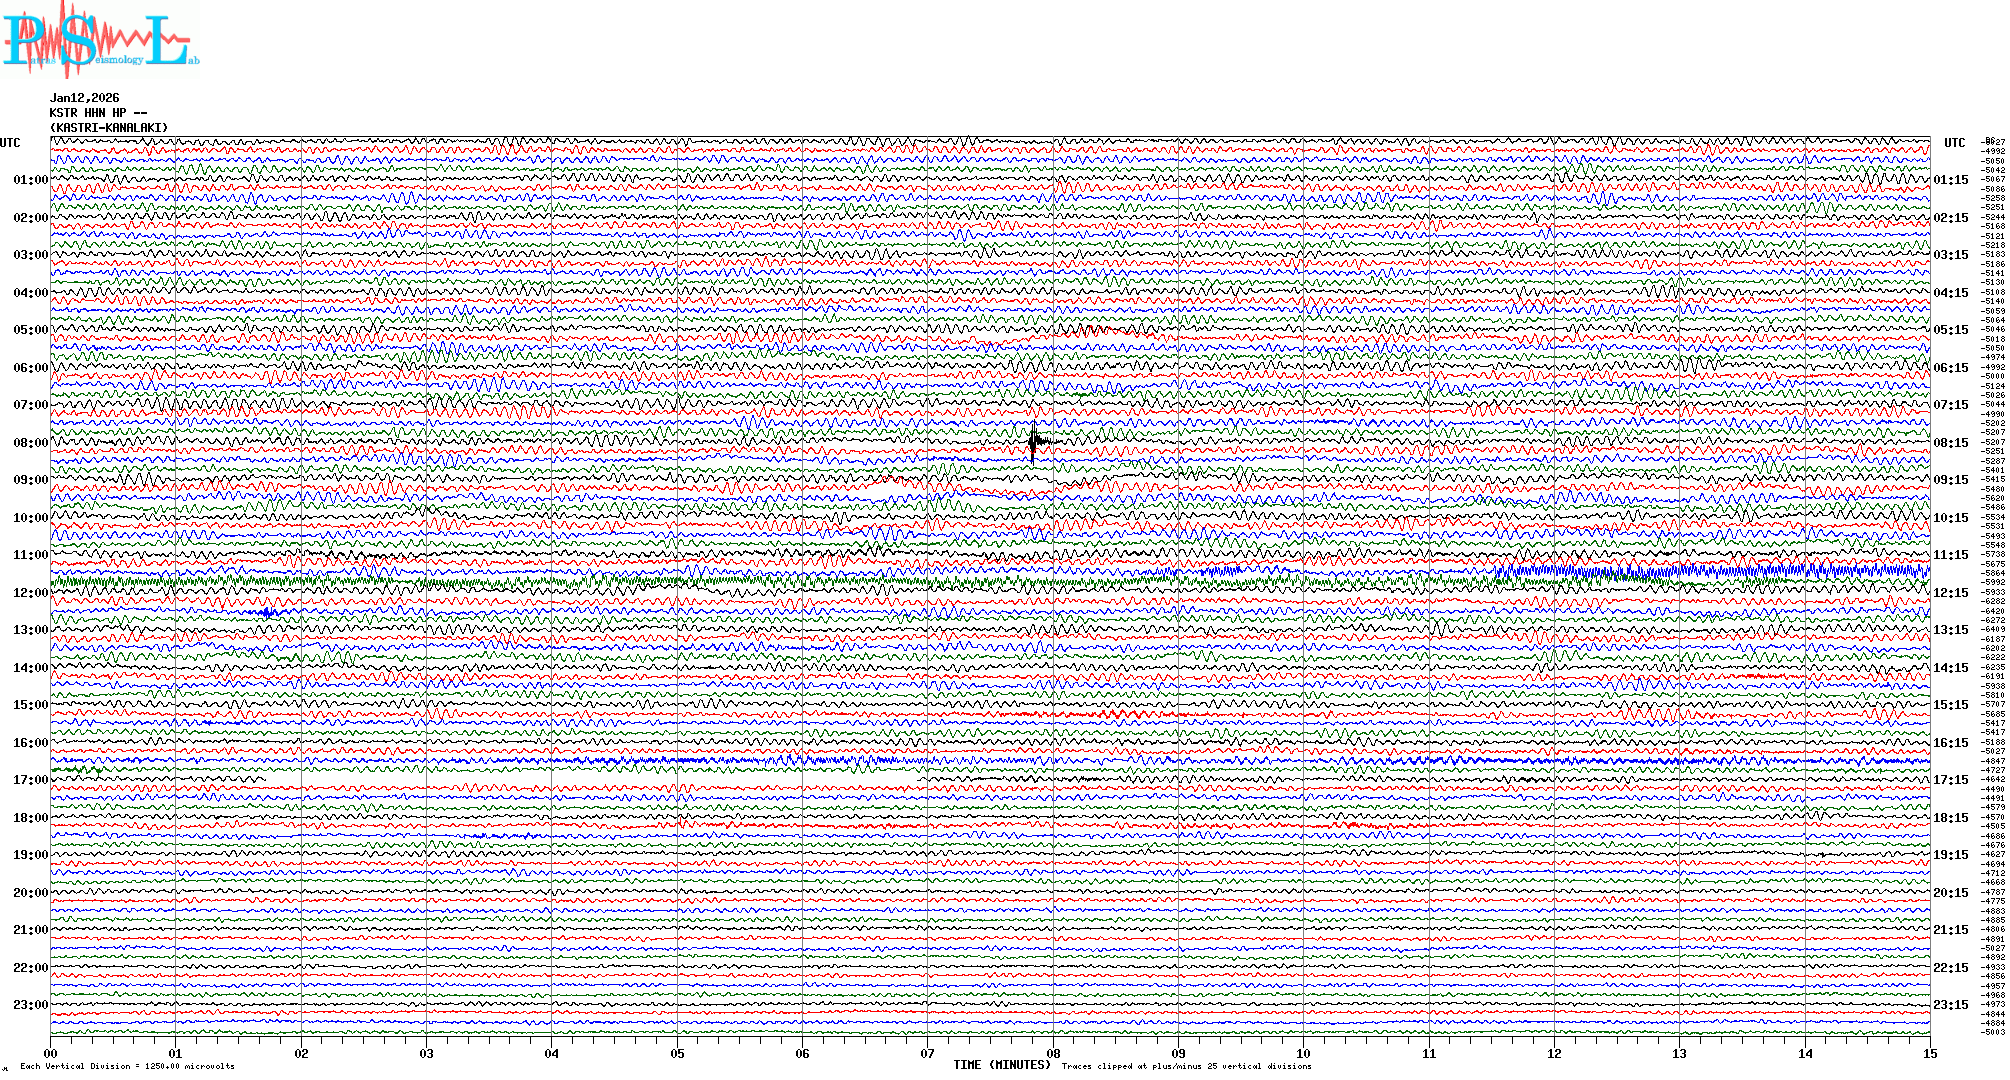Click minute marker 07 on bottom axis
Image resolution: width=2010 pixels, height=1080 pixels.
928,1053
